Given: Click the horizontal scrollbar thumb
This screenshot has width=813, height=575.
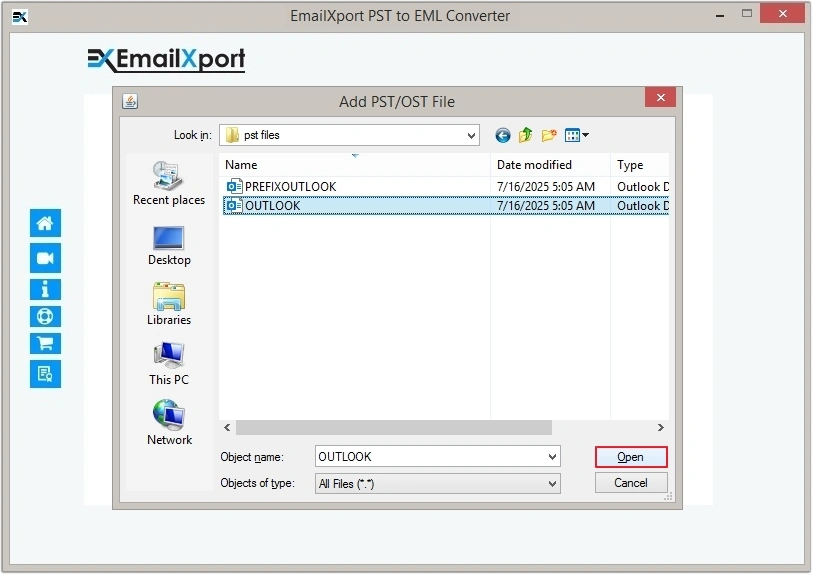Looking at the screenshot, I should pos(394,428).
